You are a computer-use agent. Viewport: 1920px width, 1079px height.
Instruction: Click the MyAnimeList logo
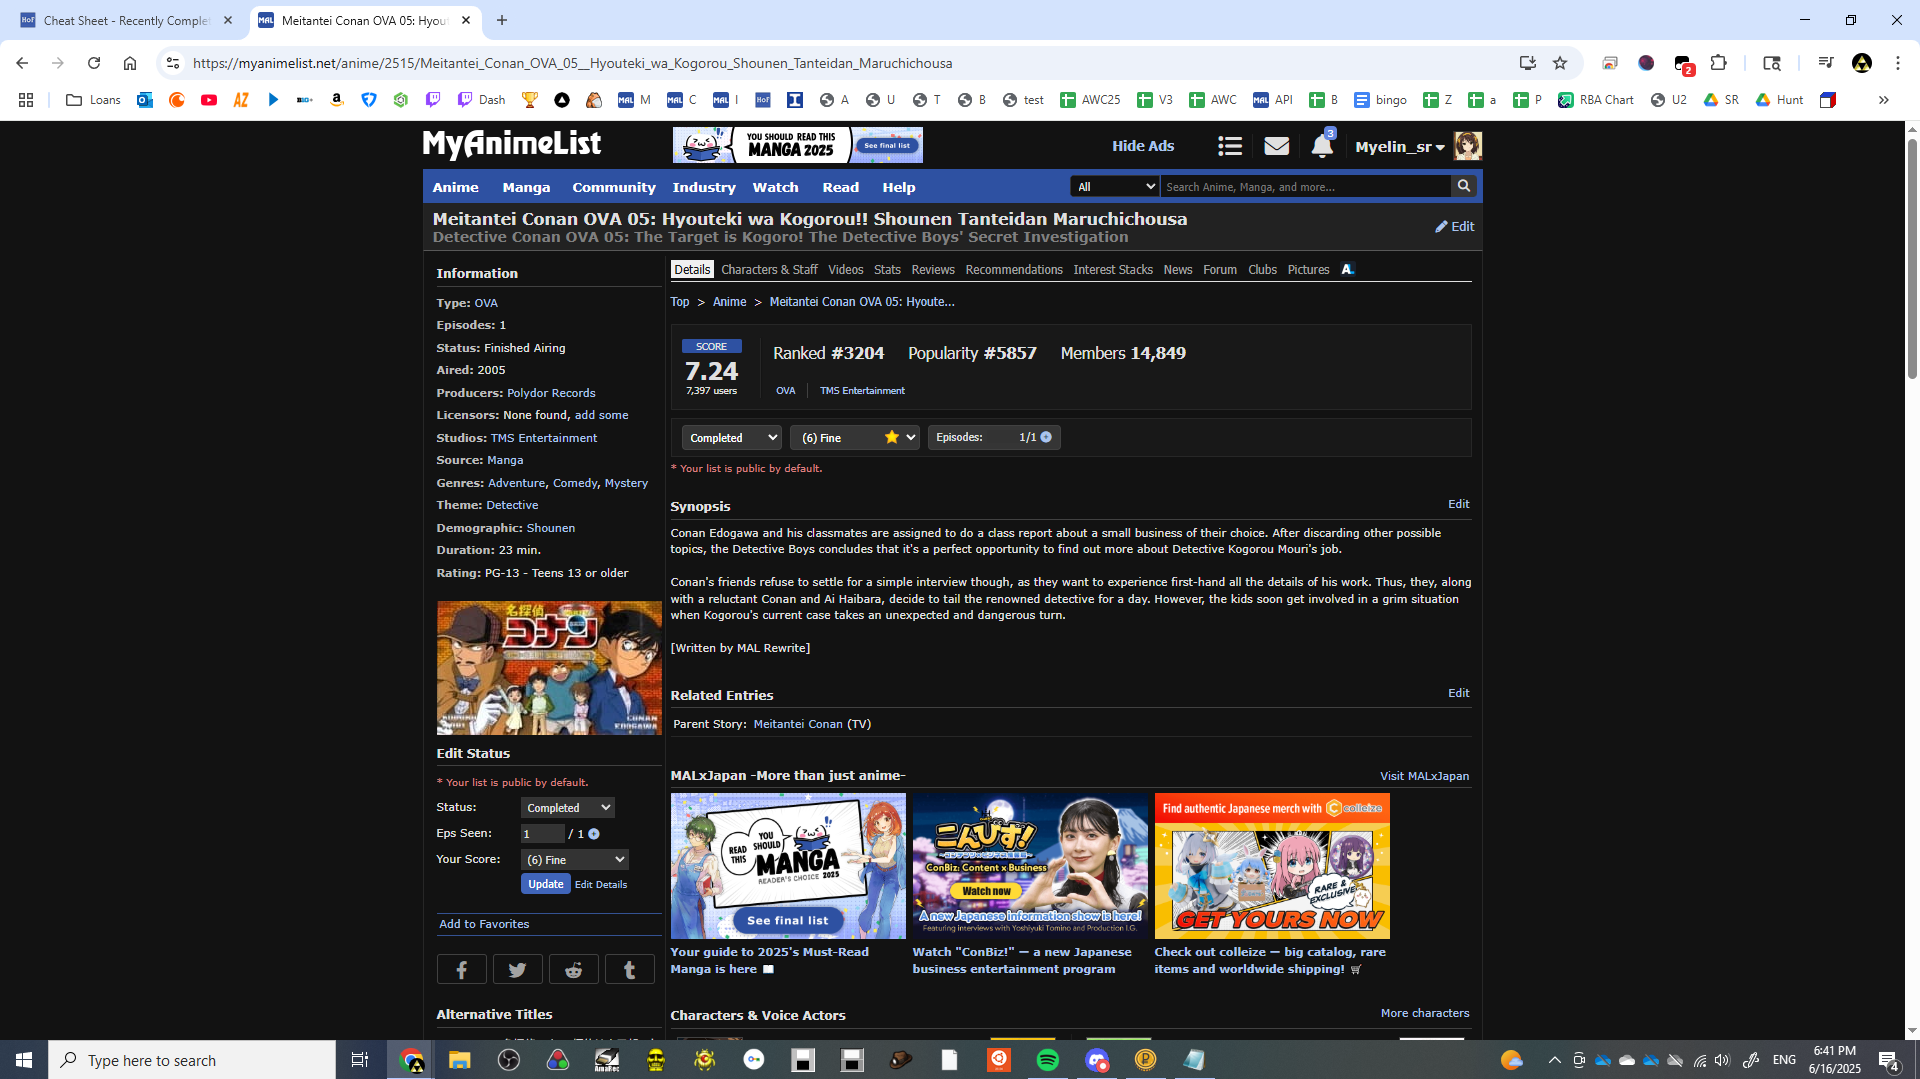tap(512, 145)
